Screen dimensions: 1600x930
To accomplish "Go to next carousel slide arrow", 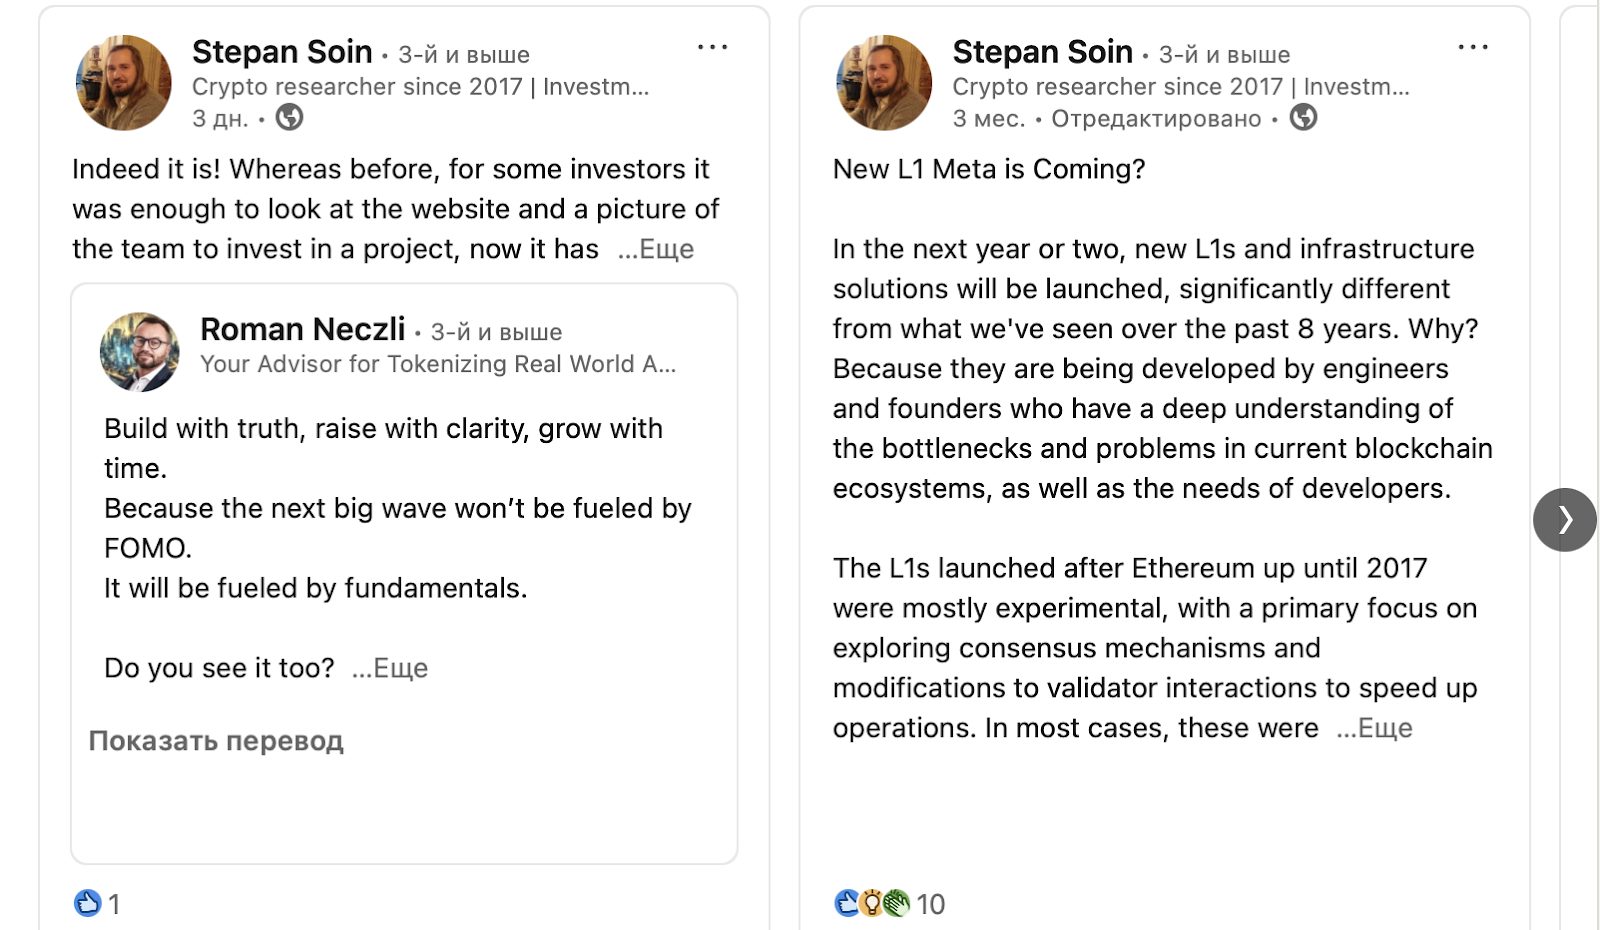I will (x=1565, y=519).
